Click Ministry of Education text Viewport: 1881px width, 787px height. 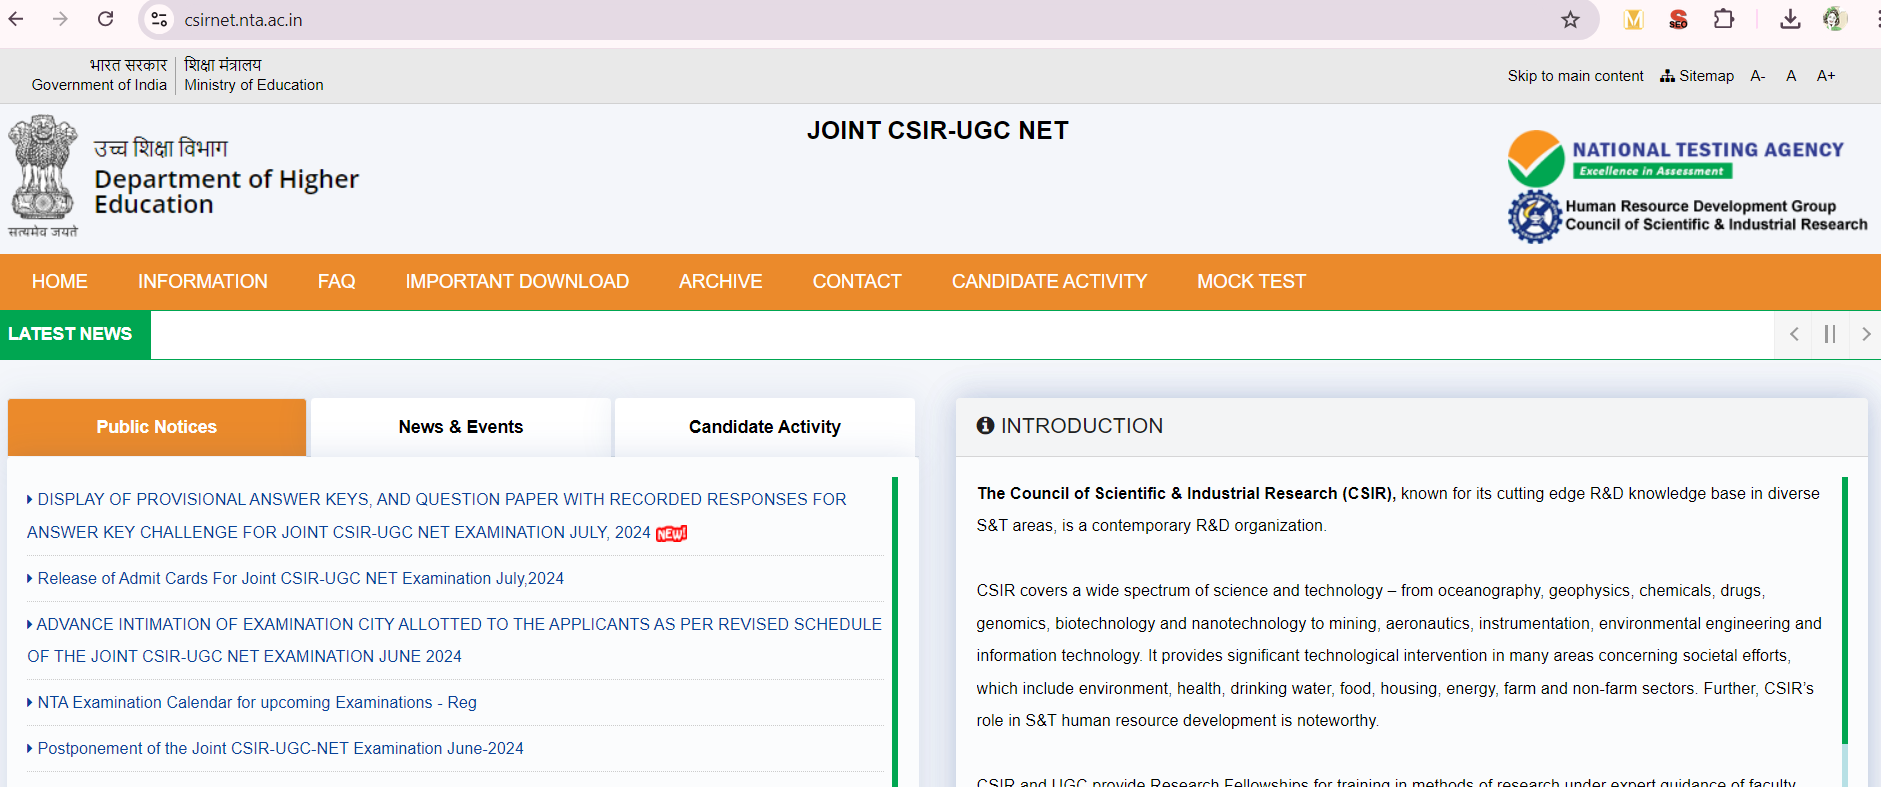[254, 85]
